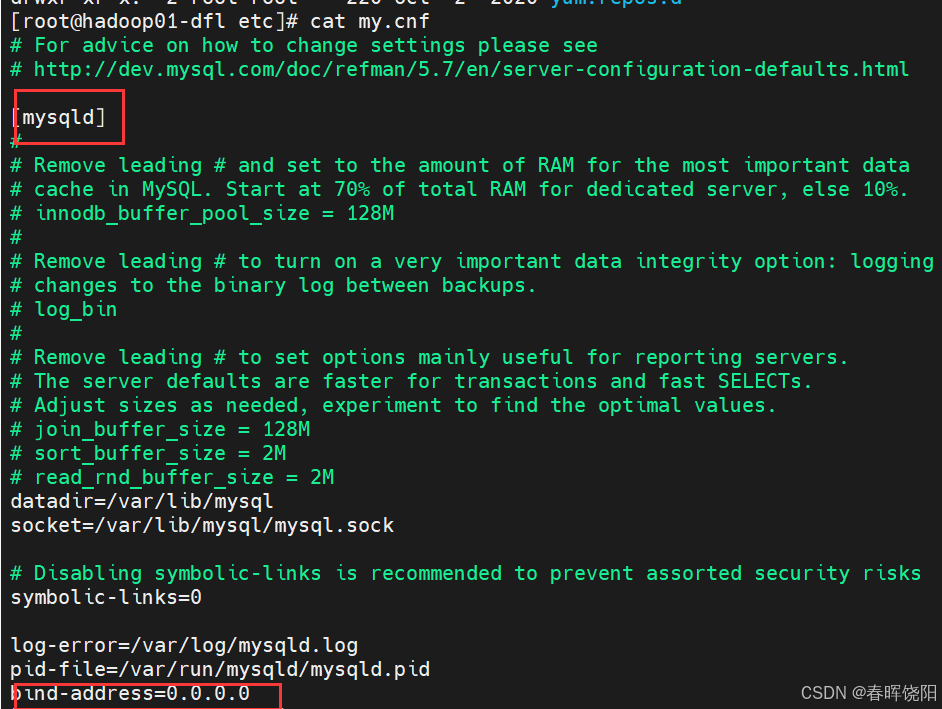942x709 pixels.
Task: Click the symbolic-links=0 setting
Action: [106, 597]
